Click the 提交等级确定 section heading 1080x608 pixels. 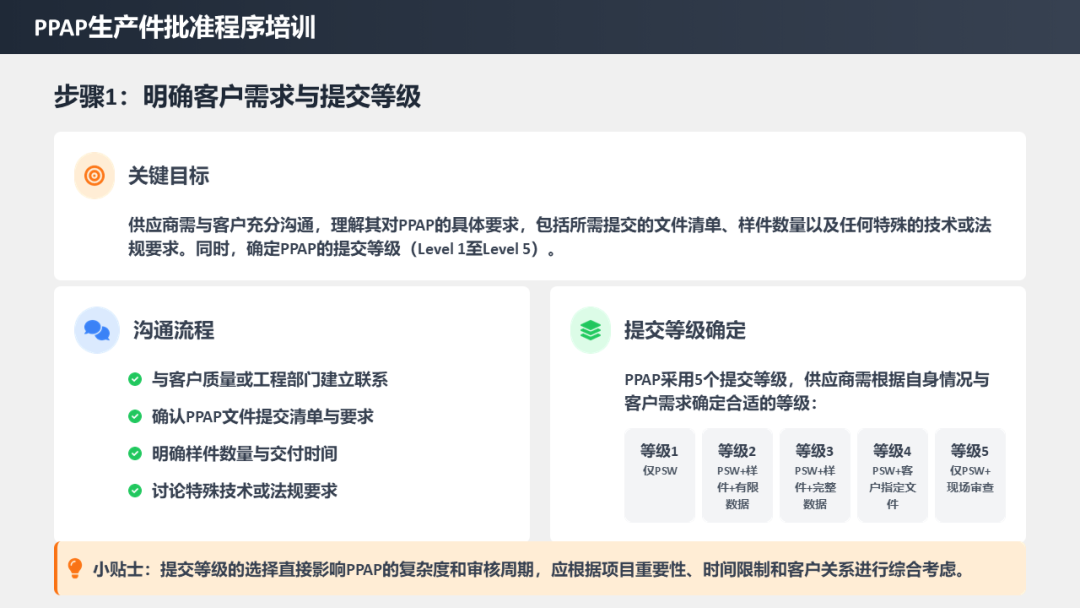click(685, 330)
